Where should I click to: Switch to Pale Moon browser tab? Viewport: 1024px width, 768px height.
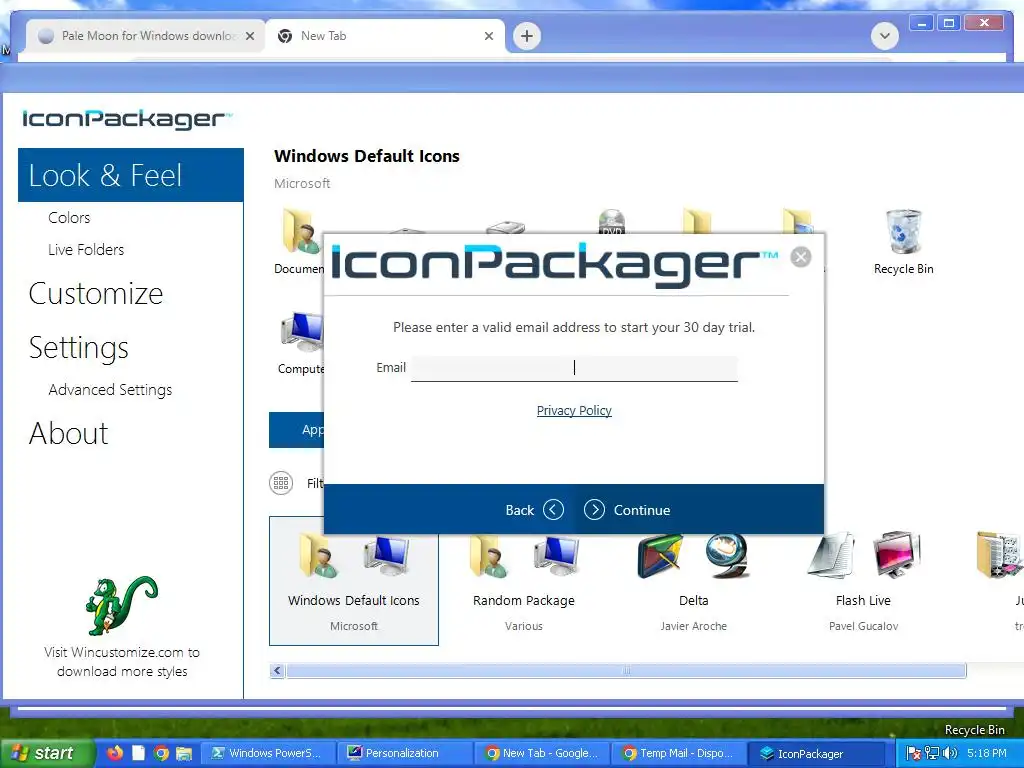click(145, 36)
